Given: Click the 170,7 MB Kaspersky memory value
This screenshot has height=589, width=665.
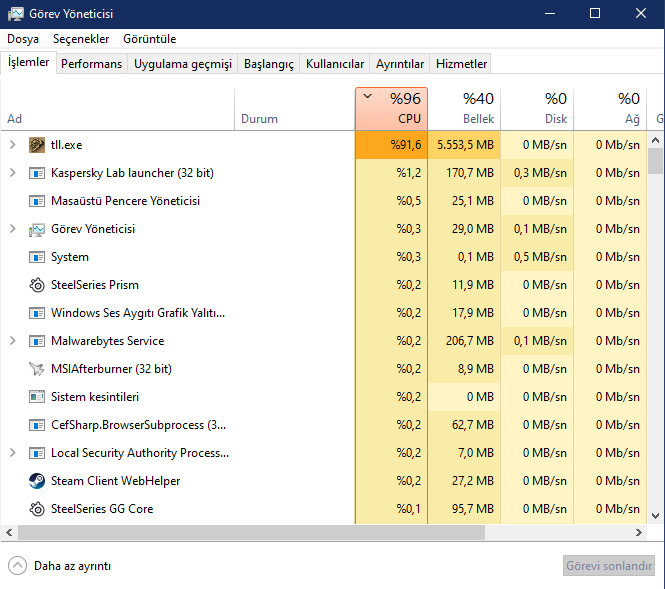Looking at the screenshot, I should tap(470, 173).
